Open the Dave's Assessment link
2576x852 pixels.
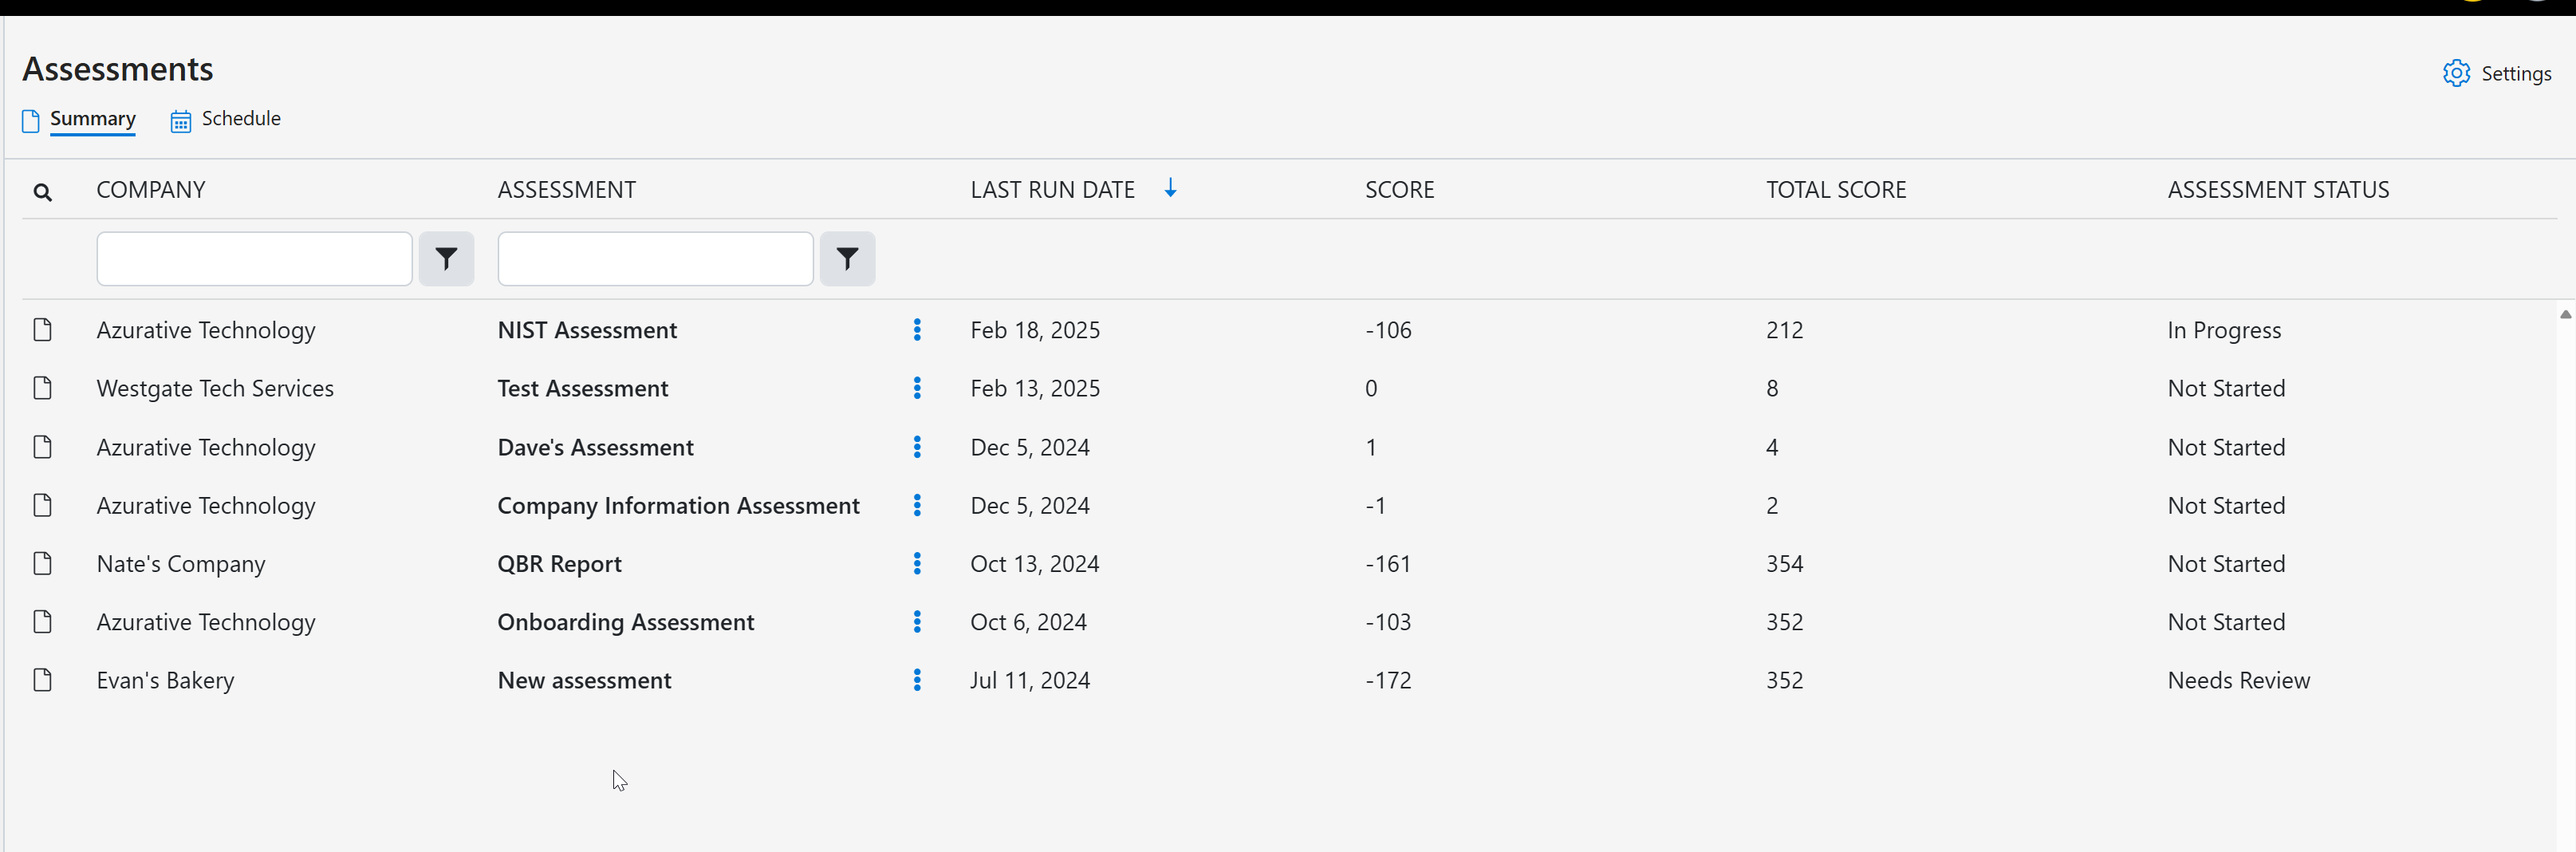click(x=595, y=447)
